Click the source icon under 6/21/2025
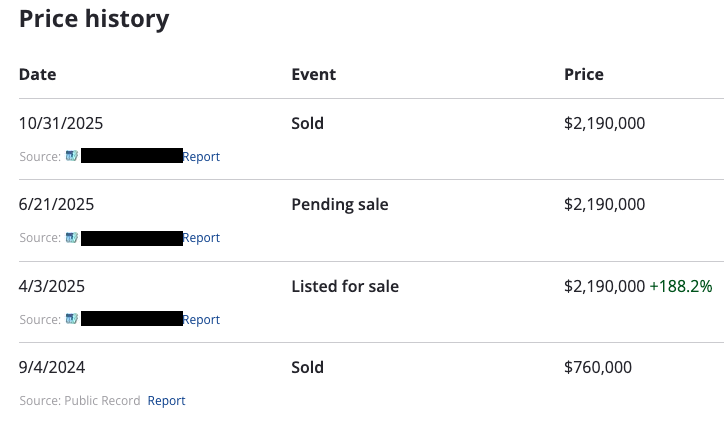 72,238
